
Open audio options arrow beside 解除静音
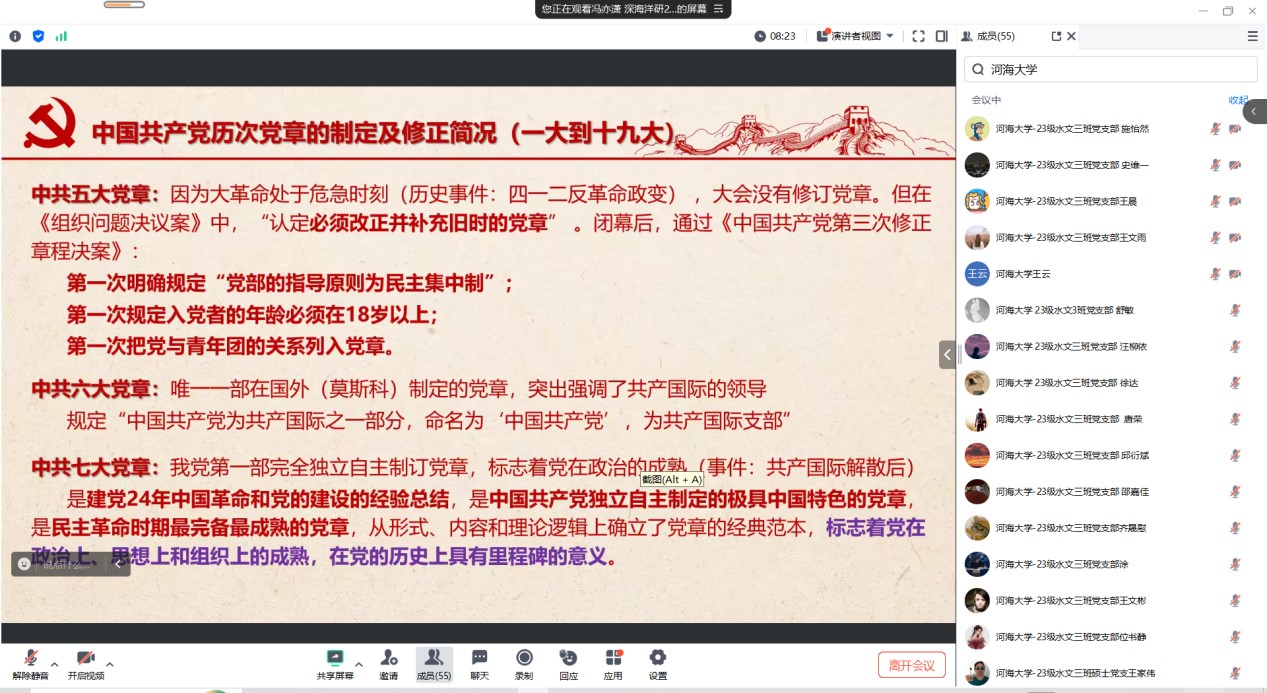coord(54,663)
